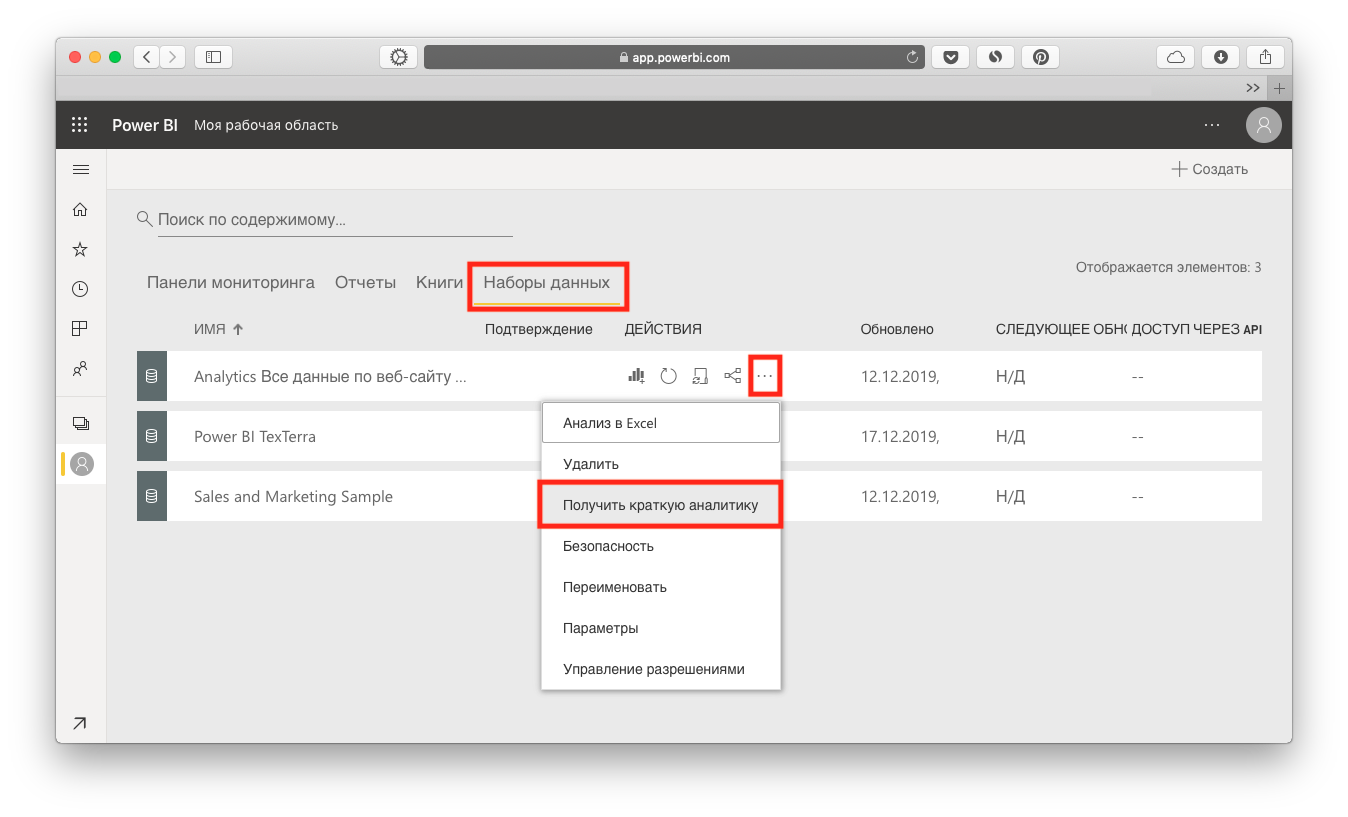Click the dataset icon of Power BI TexTerra
The height and width of the screenshot is (817, 1348).
click(152, 437)
